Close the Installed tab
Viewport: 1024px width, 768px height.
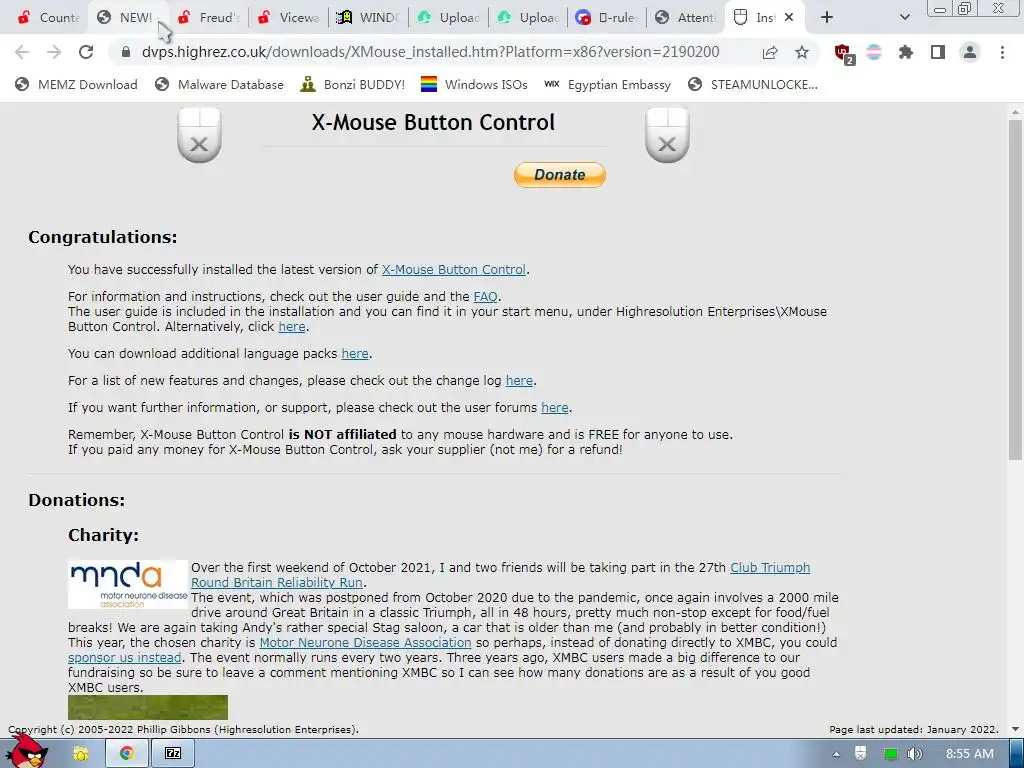(x=789, y=18)
